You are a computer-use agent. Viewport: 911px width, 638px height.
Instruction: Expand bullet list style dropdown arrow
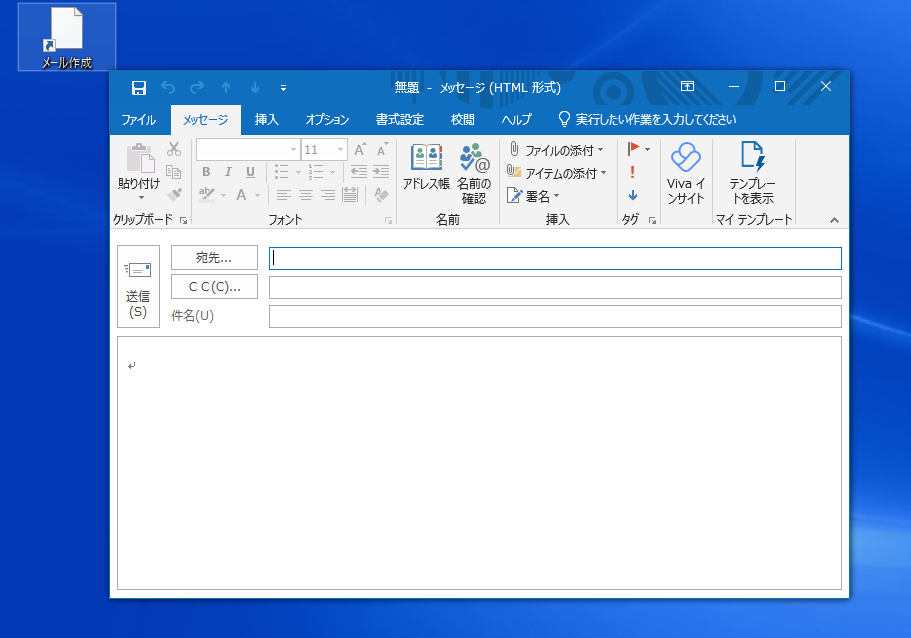[298, 173]
